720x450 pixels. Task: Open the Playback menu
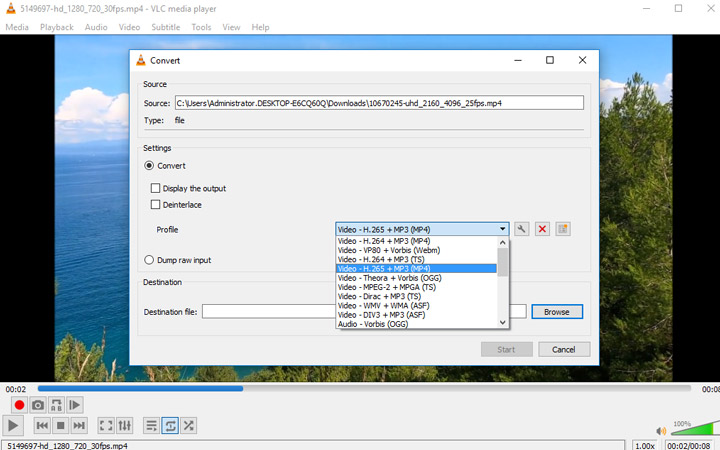point(57,27)
